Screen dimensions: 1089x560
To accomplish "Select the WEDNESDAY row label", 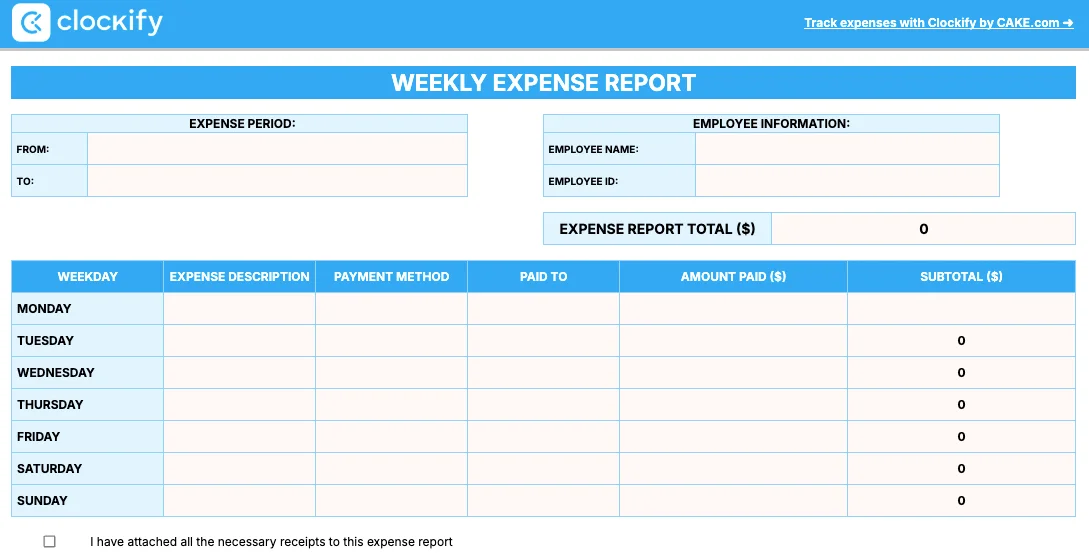I will pyautogui.click(x=88, y=372).
